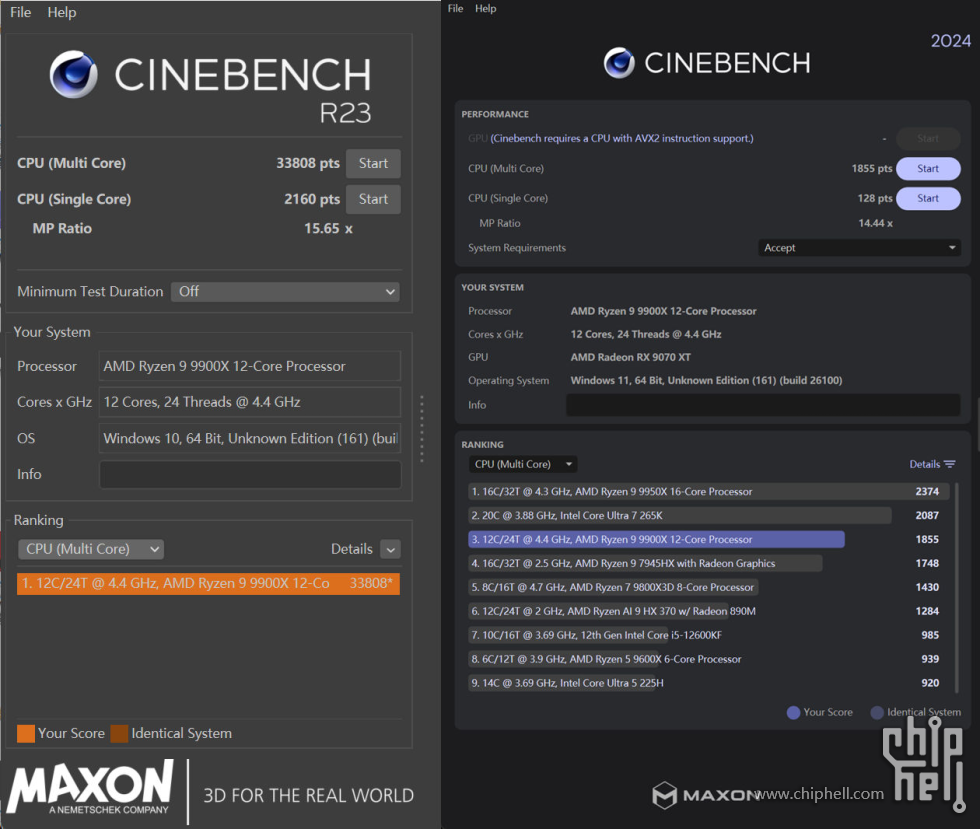Click the Info input field in Cinebench R23
The width and height of the screenshot is (980, 829).
pyautogui.click(x=250, y=475)
